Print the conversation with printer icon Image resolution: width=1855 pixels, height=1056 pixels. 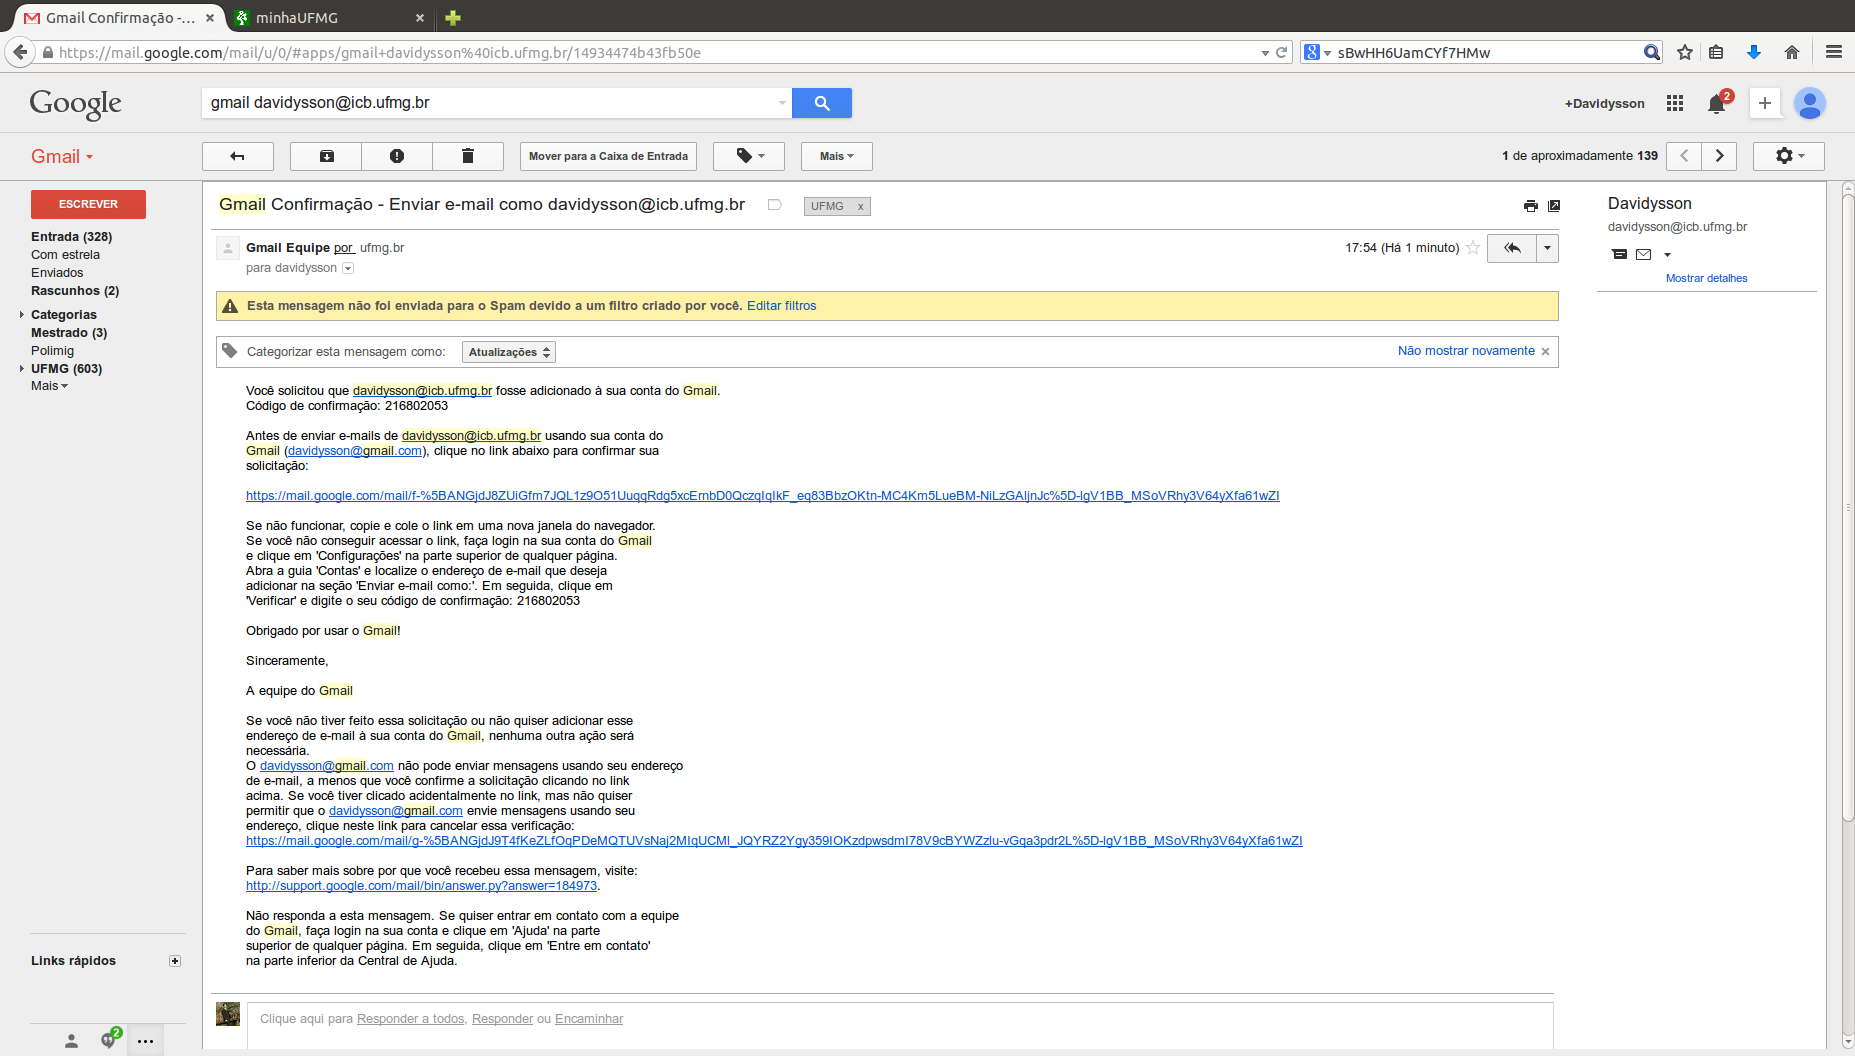[x=1530, y=206]
